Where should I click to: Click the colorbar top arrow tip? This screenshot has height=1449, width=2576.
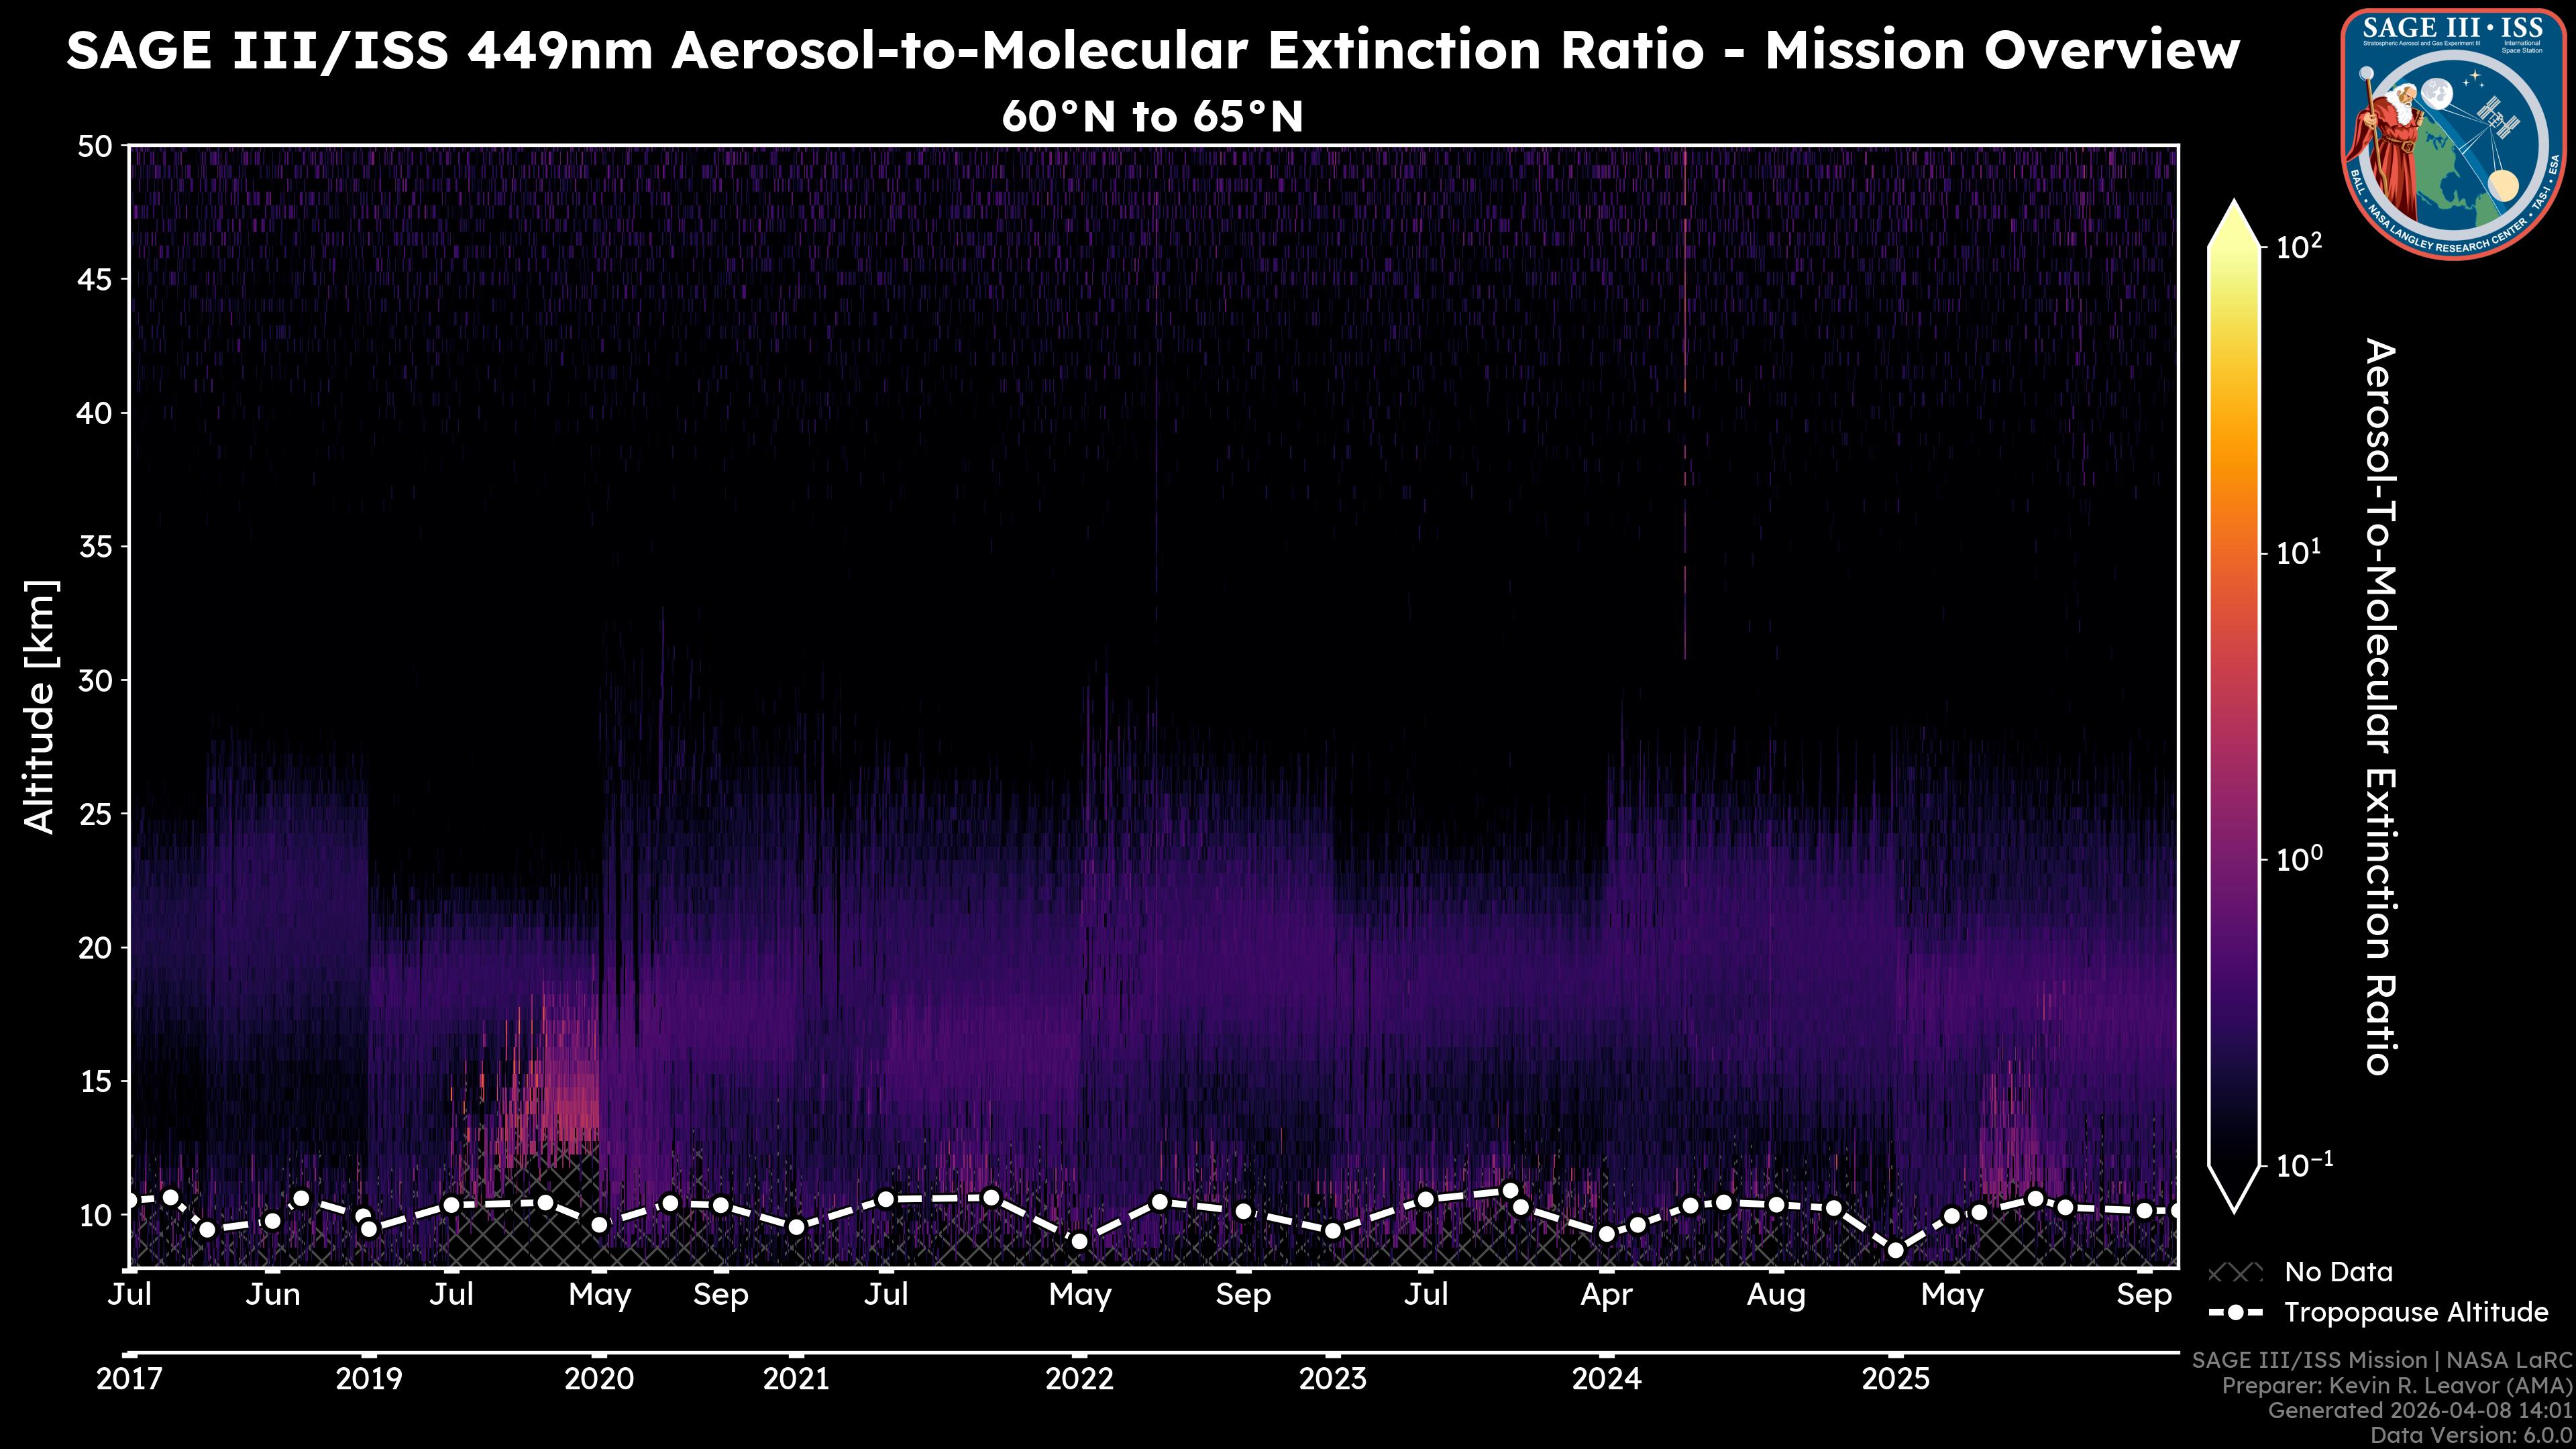(x=2235, y=205)
